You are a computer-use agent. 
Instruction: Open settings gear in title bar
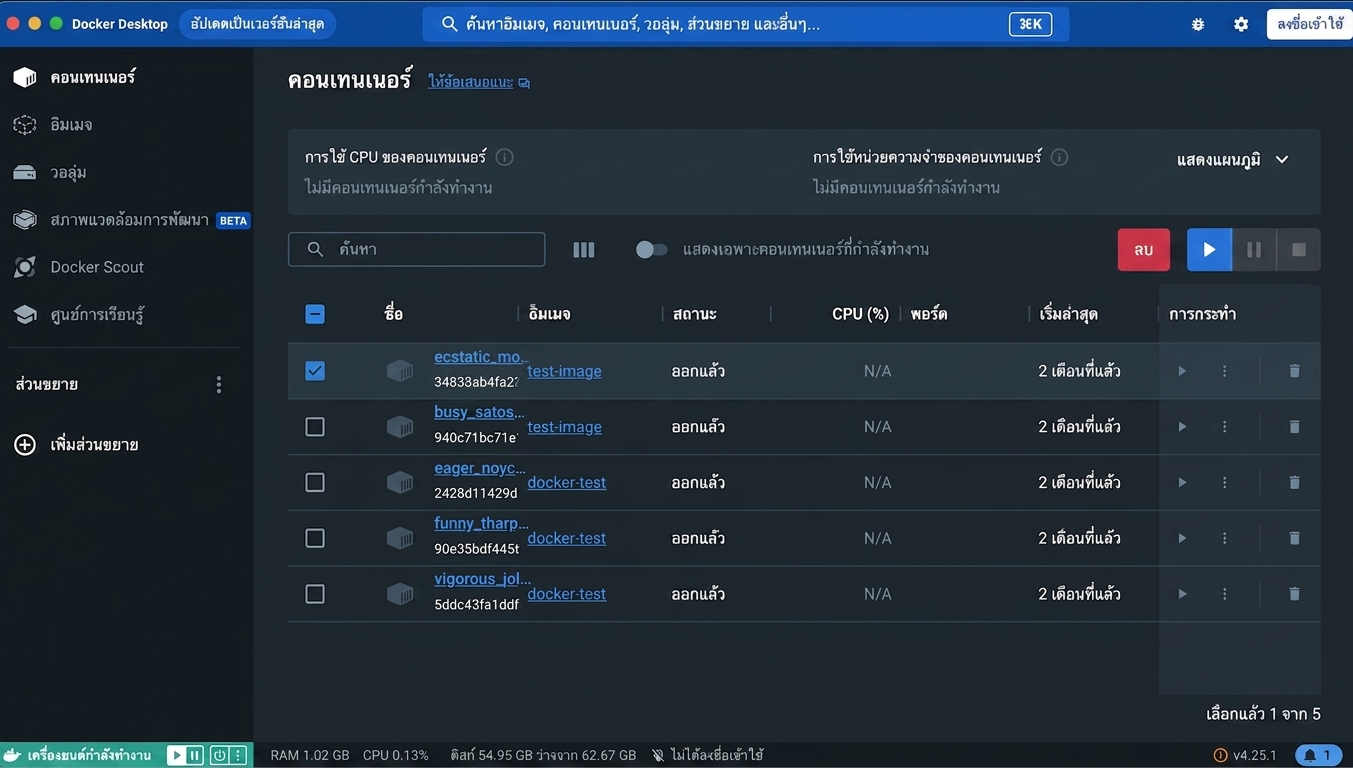[1241, 24]
